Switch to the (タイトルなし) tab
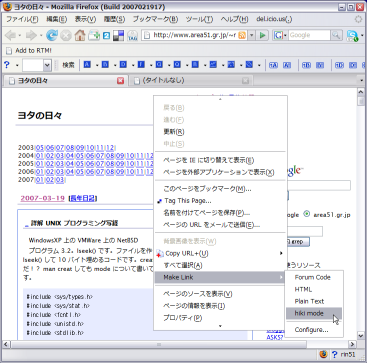367x363 pixels. coord(191,81)
